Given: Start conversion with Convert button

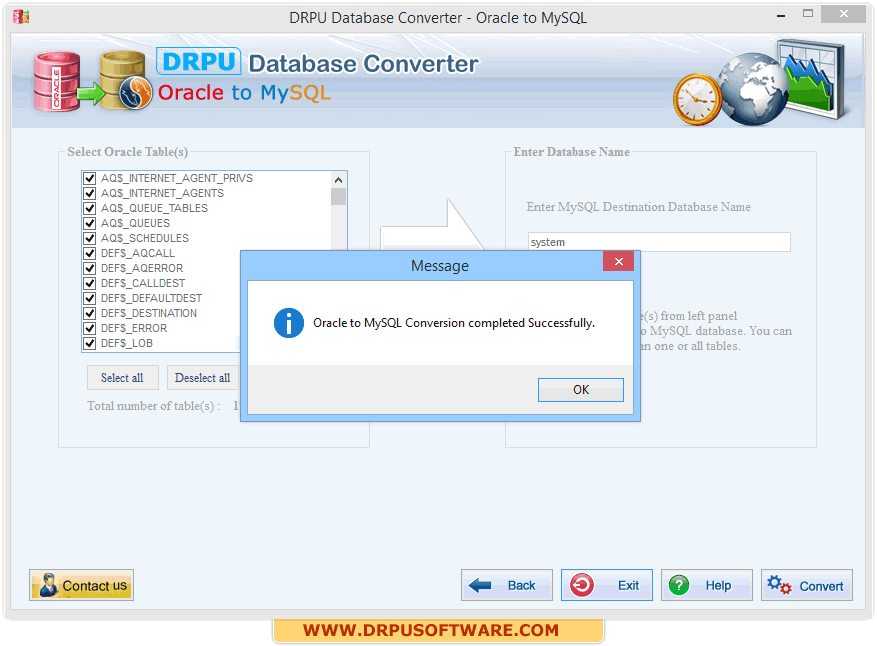Looking at the screenshot, I should click(x=807, y=585).
